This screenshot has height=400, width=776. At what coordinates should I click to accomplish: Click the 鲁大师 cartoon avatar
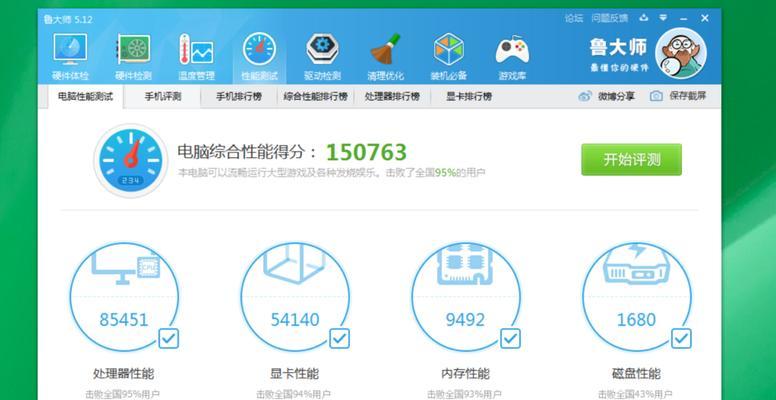[681, 52]
